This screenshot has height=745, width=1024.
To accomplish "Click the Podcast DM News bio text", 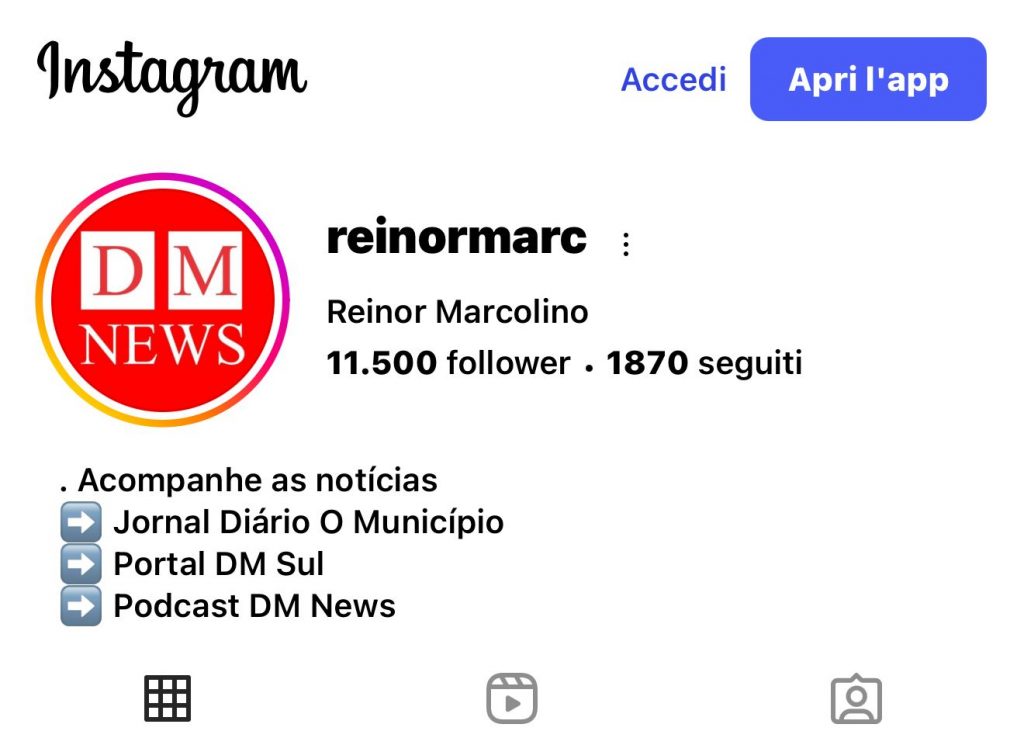I will [x=254, y=605].
